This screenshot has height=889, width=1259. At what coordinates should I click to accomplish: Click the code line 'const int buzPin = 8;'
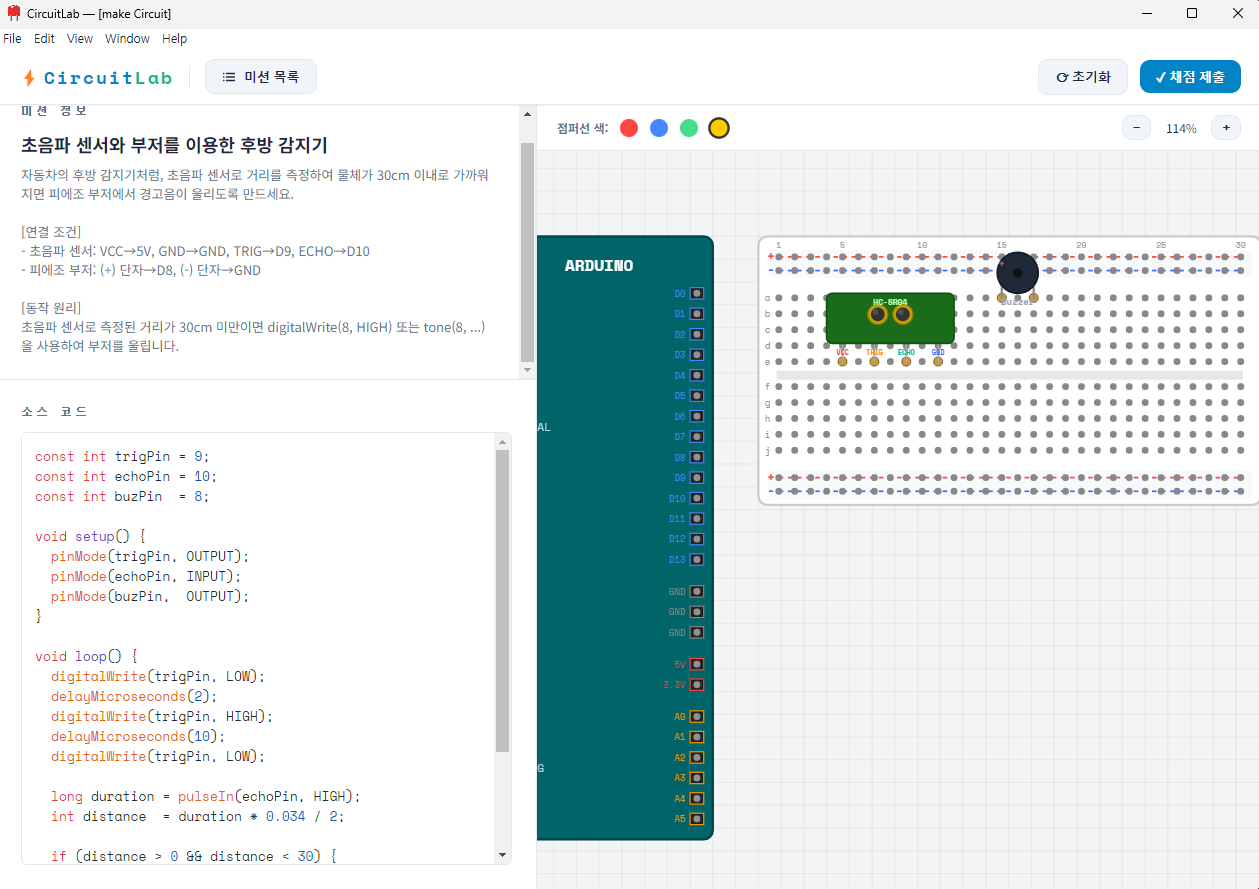[x=123, y=496]
